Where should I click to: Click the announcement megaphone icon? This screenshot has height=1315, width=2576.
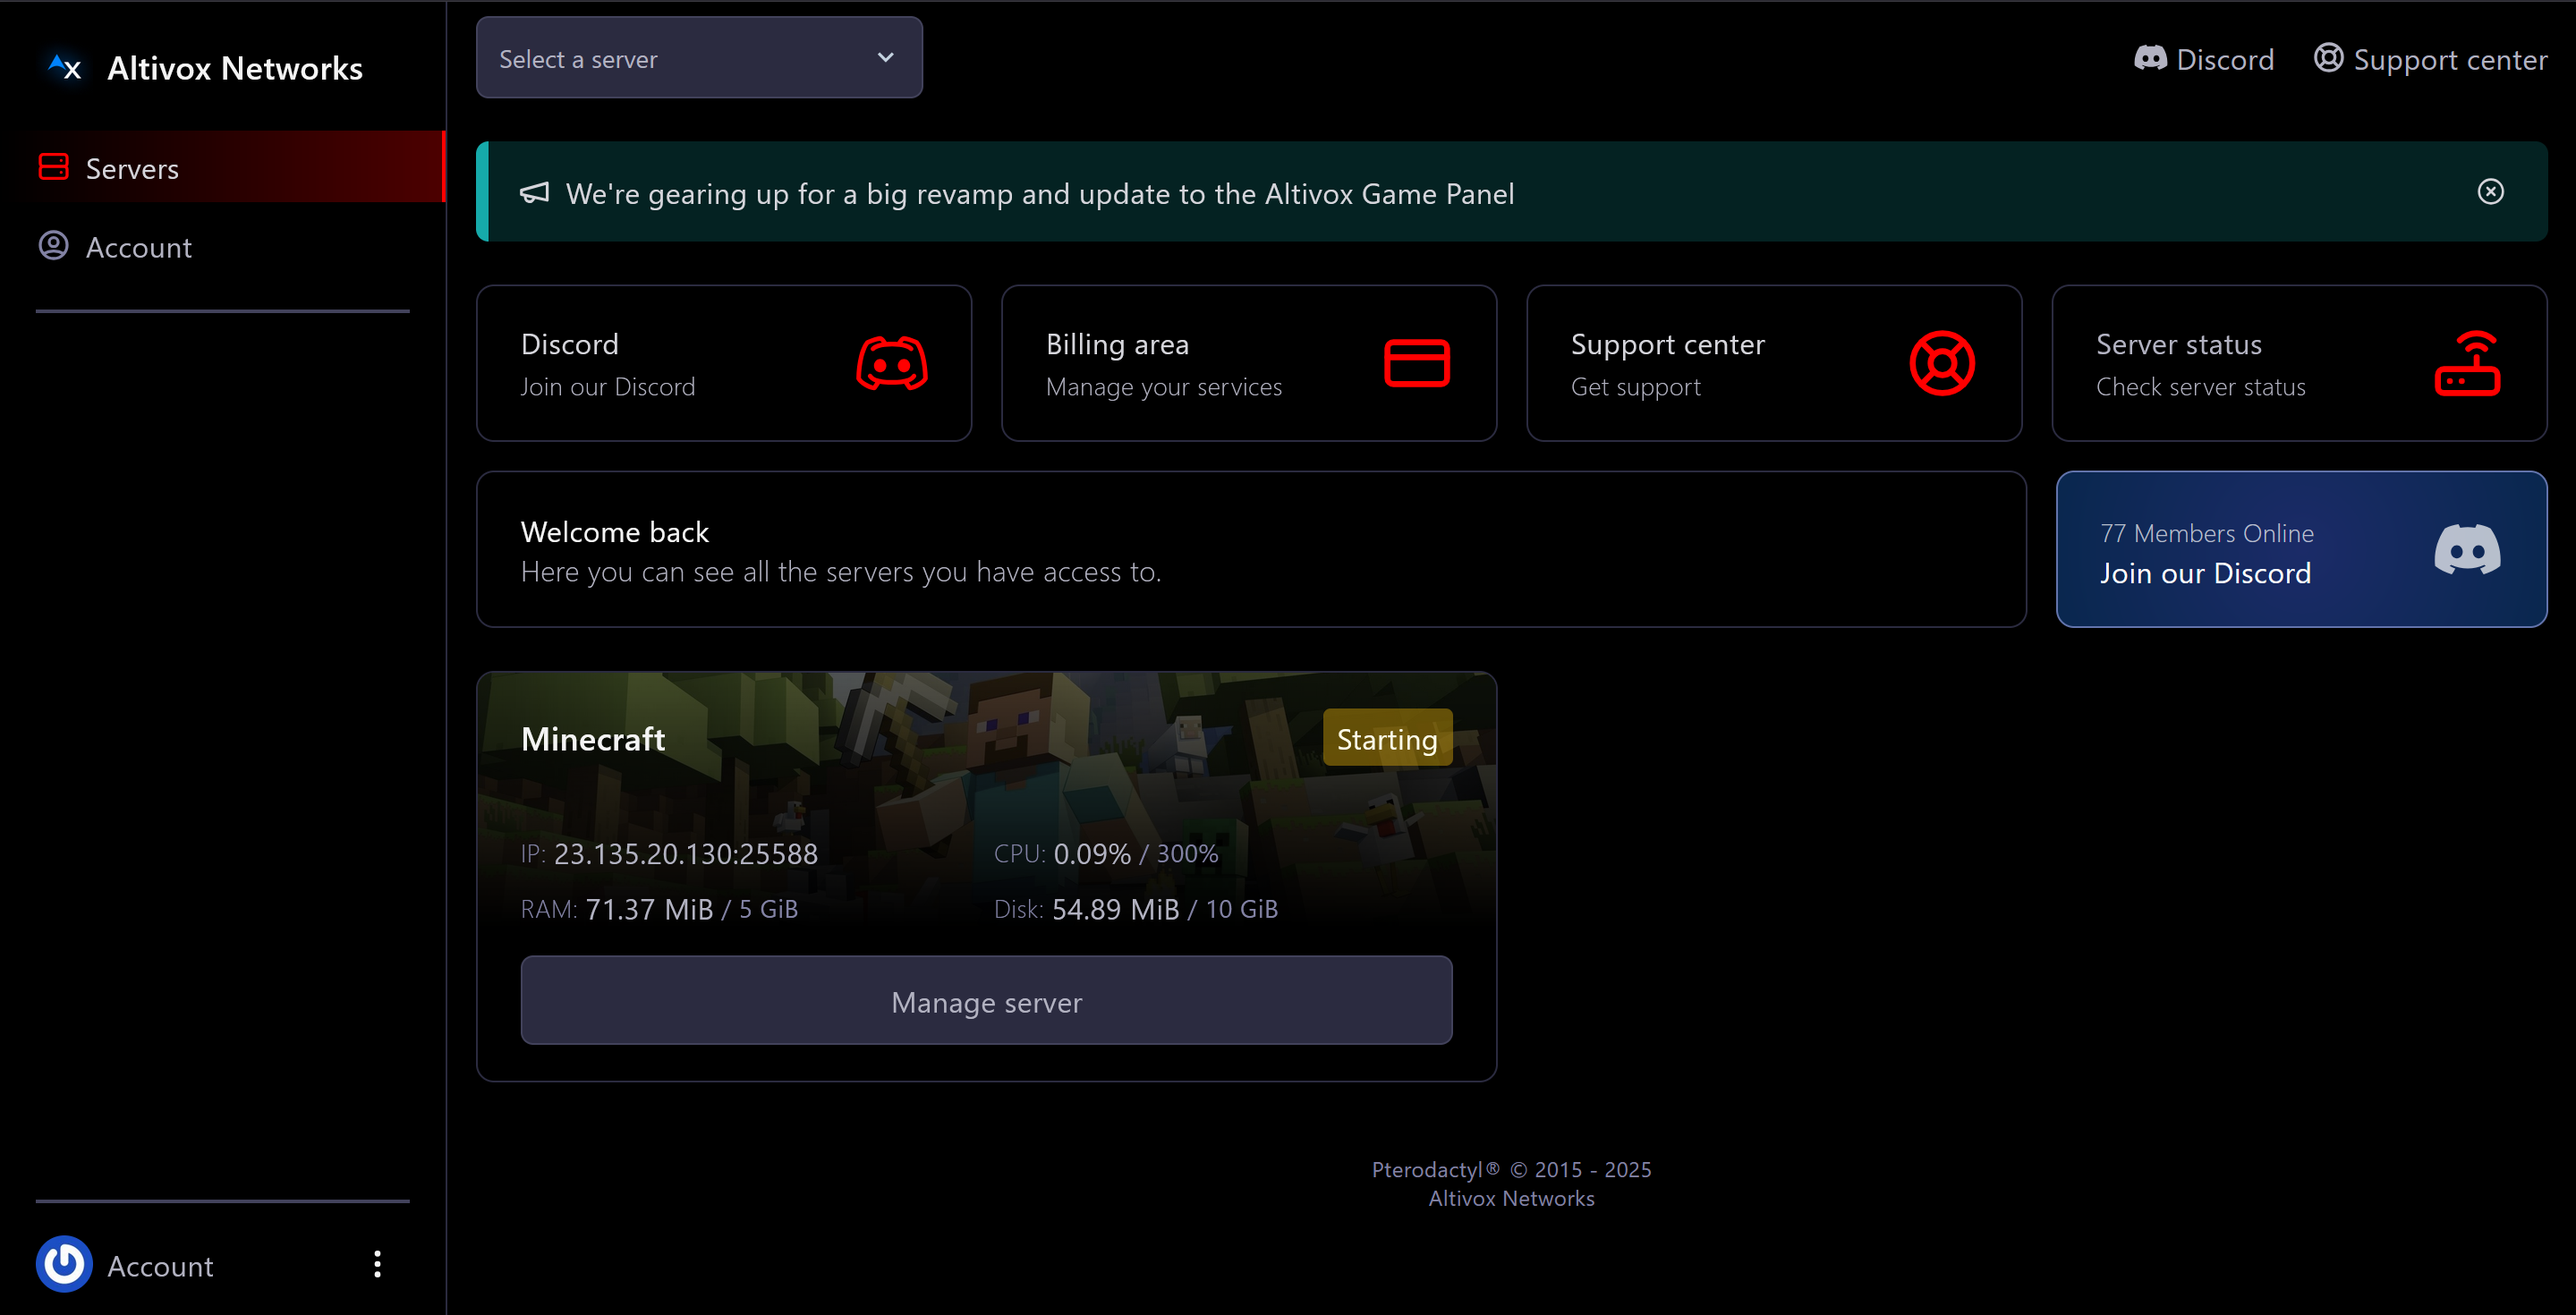pos(534,192)
